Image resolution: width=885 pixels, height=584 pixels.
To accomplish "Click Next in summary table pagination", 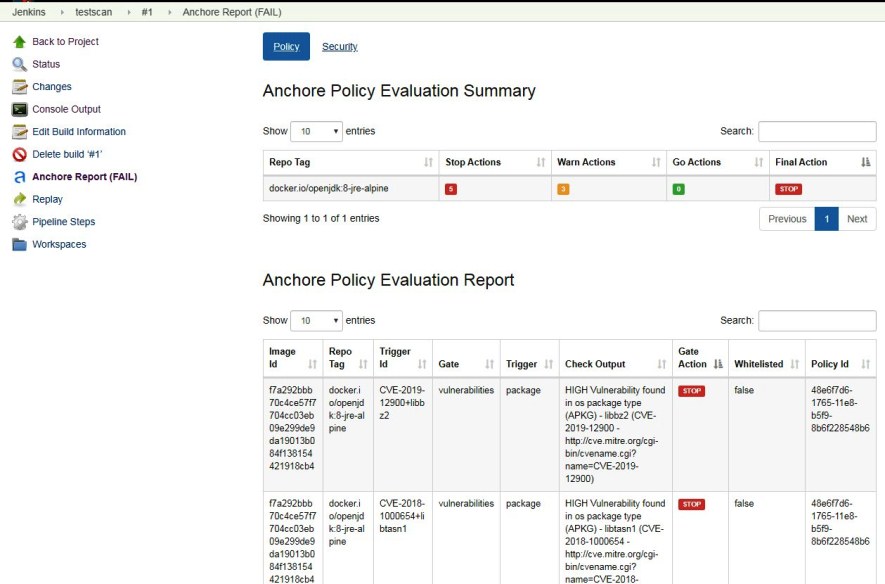I will coord(857,219).
